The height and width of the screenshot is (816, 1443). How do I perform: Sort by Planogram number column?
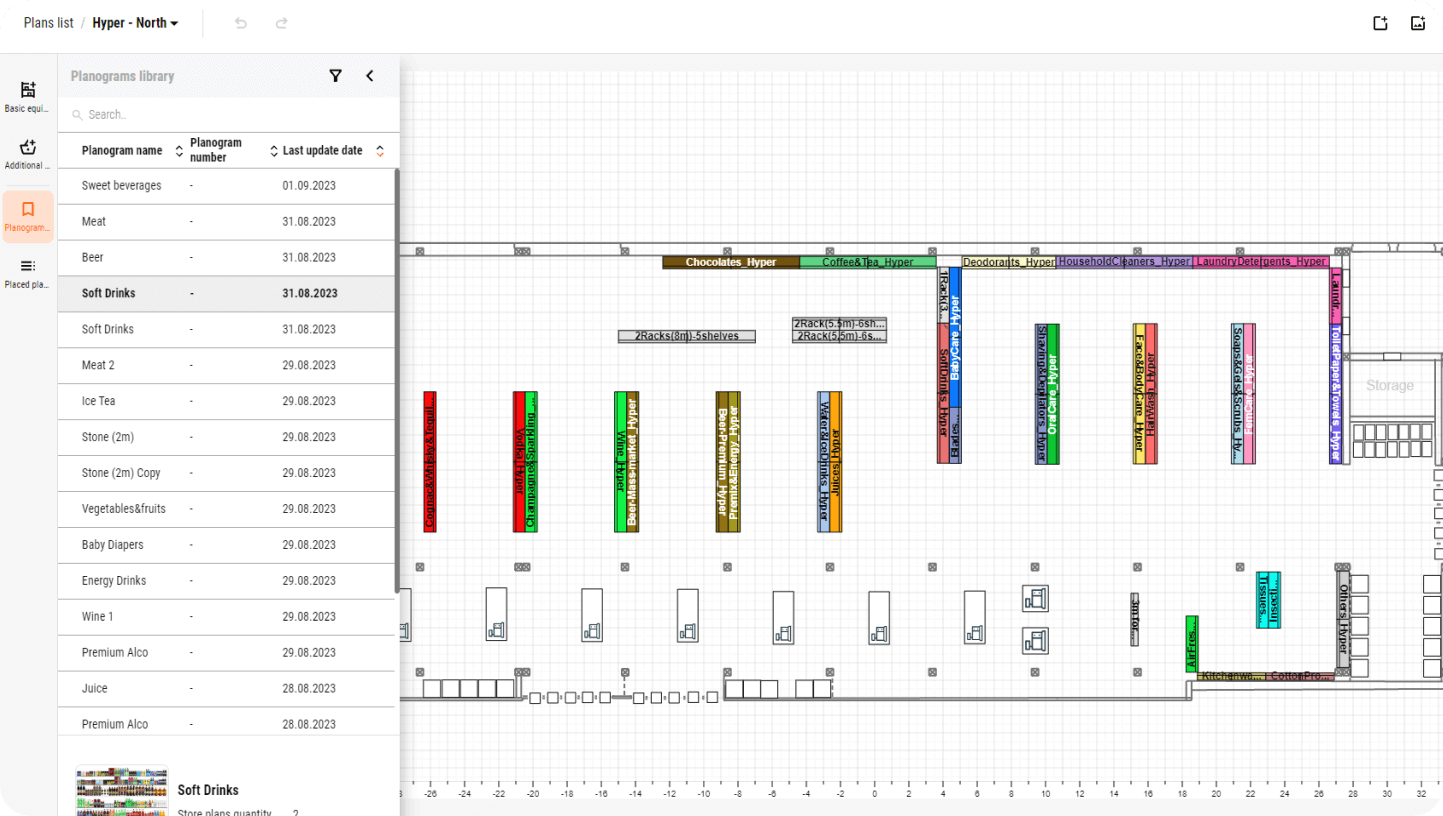click(x=274, y=151)
